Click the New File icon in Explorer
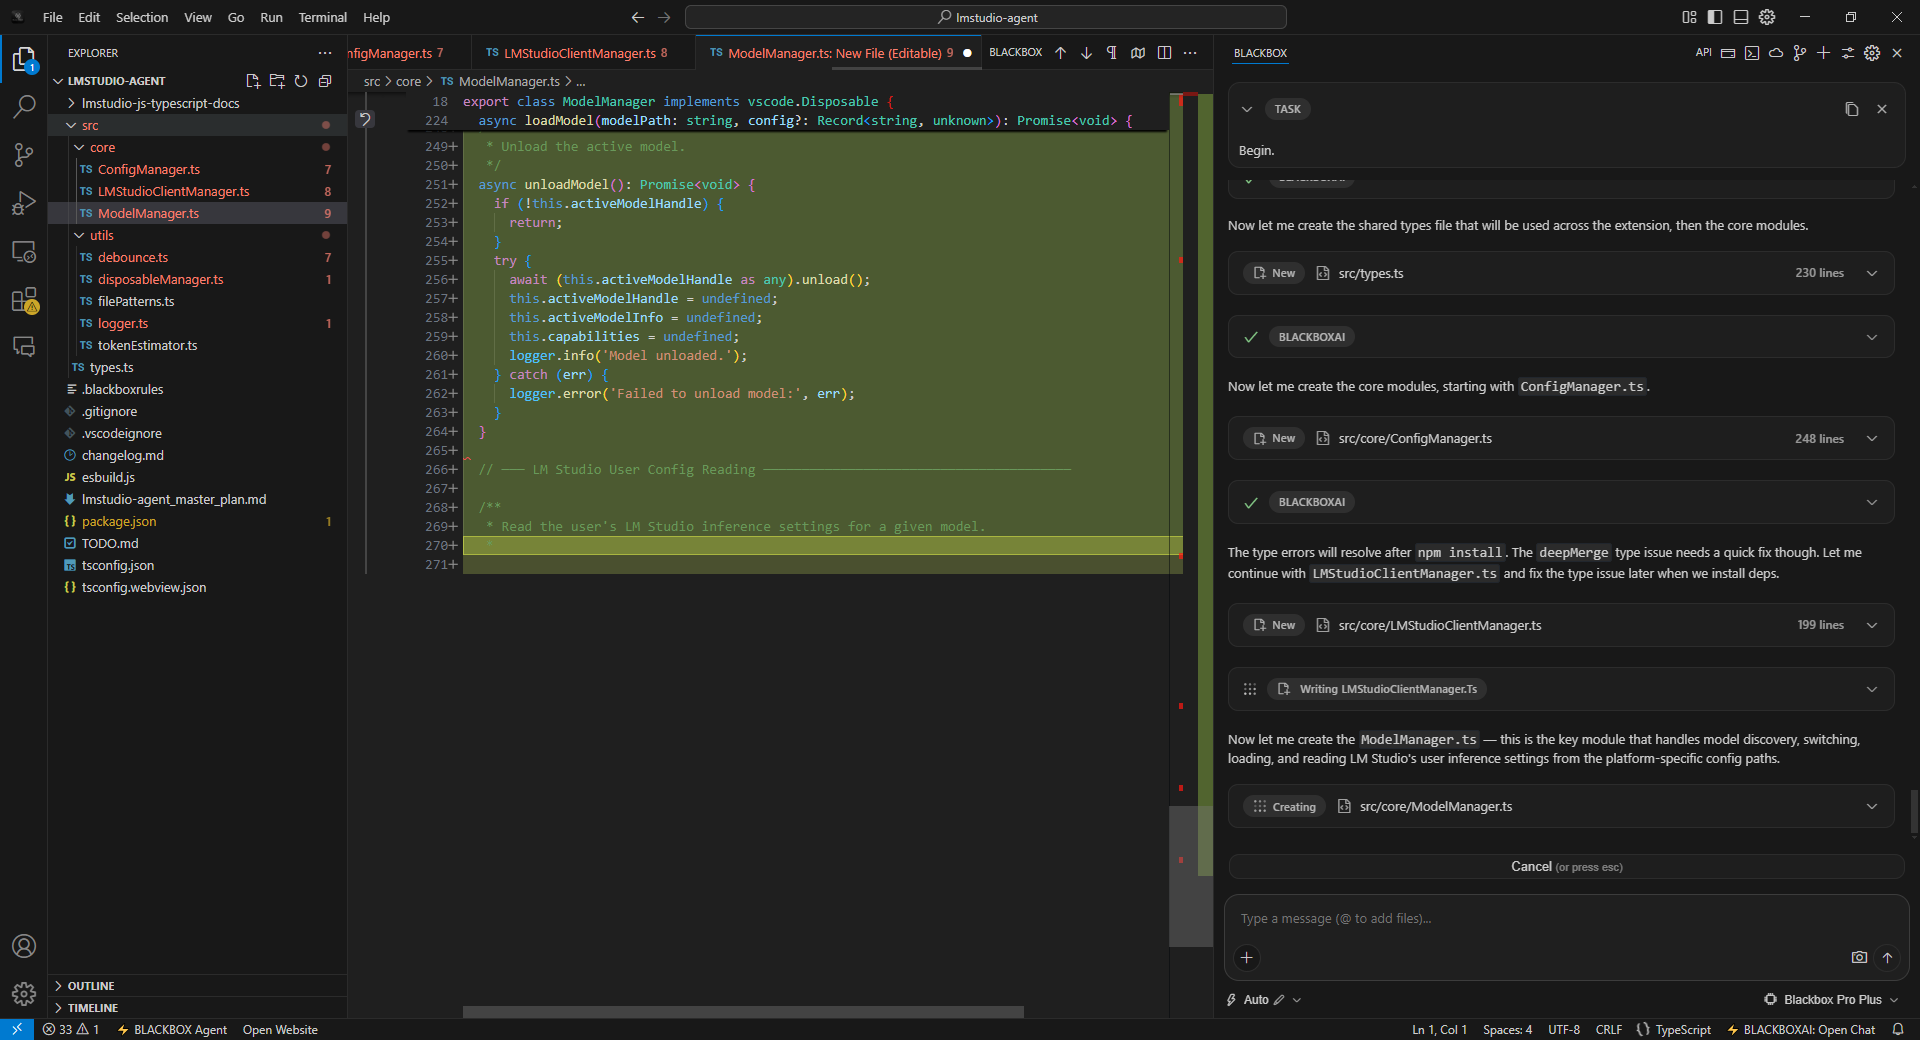1920x1040 pixels. tap(253, 81)
